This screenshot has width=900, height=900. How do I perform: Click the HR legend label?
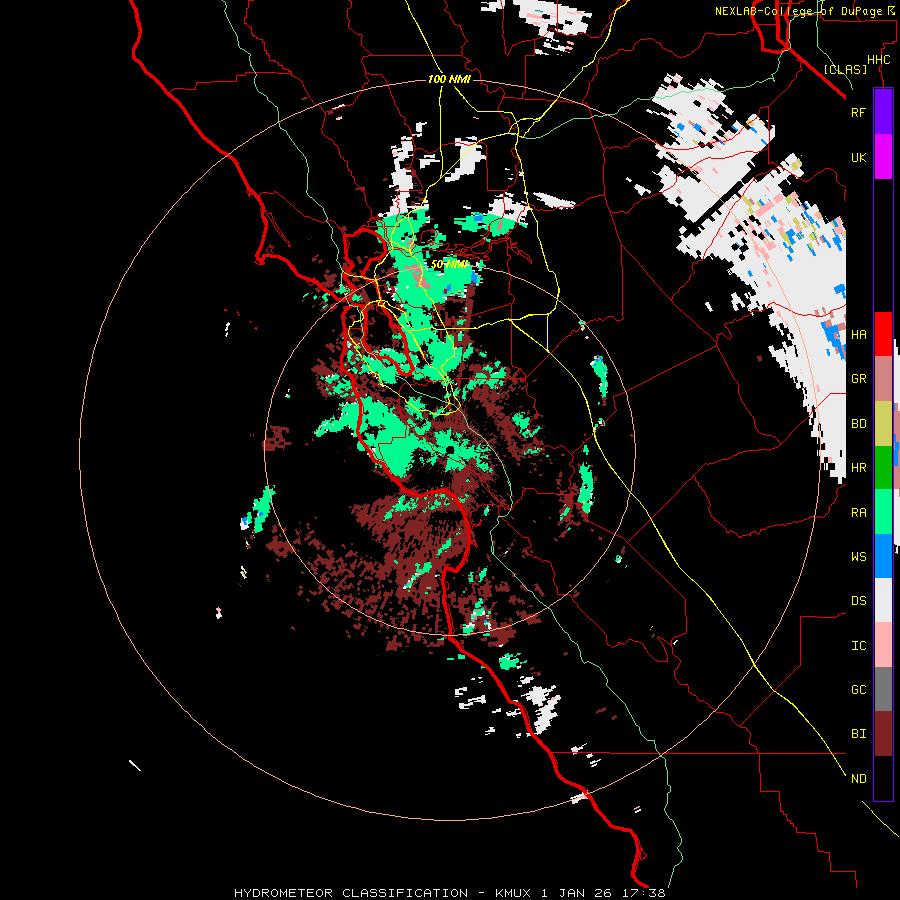[x=858, y=468]
